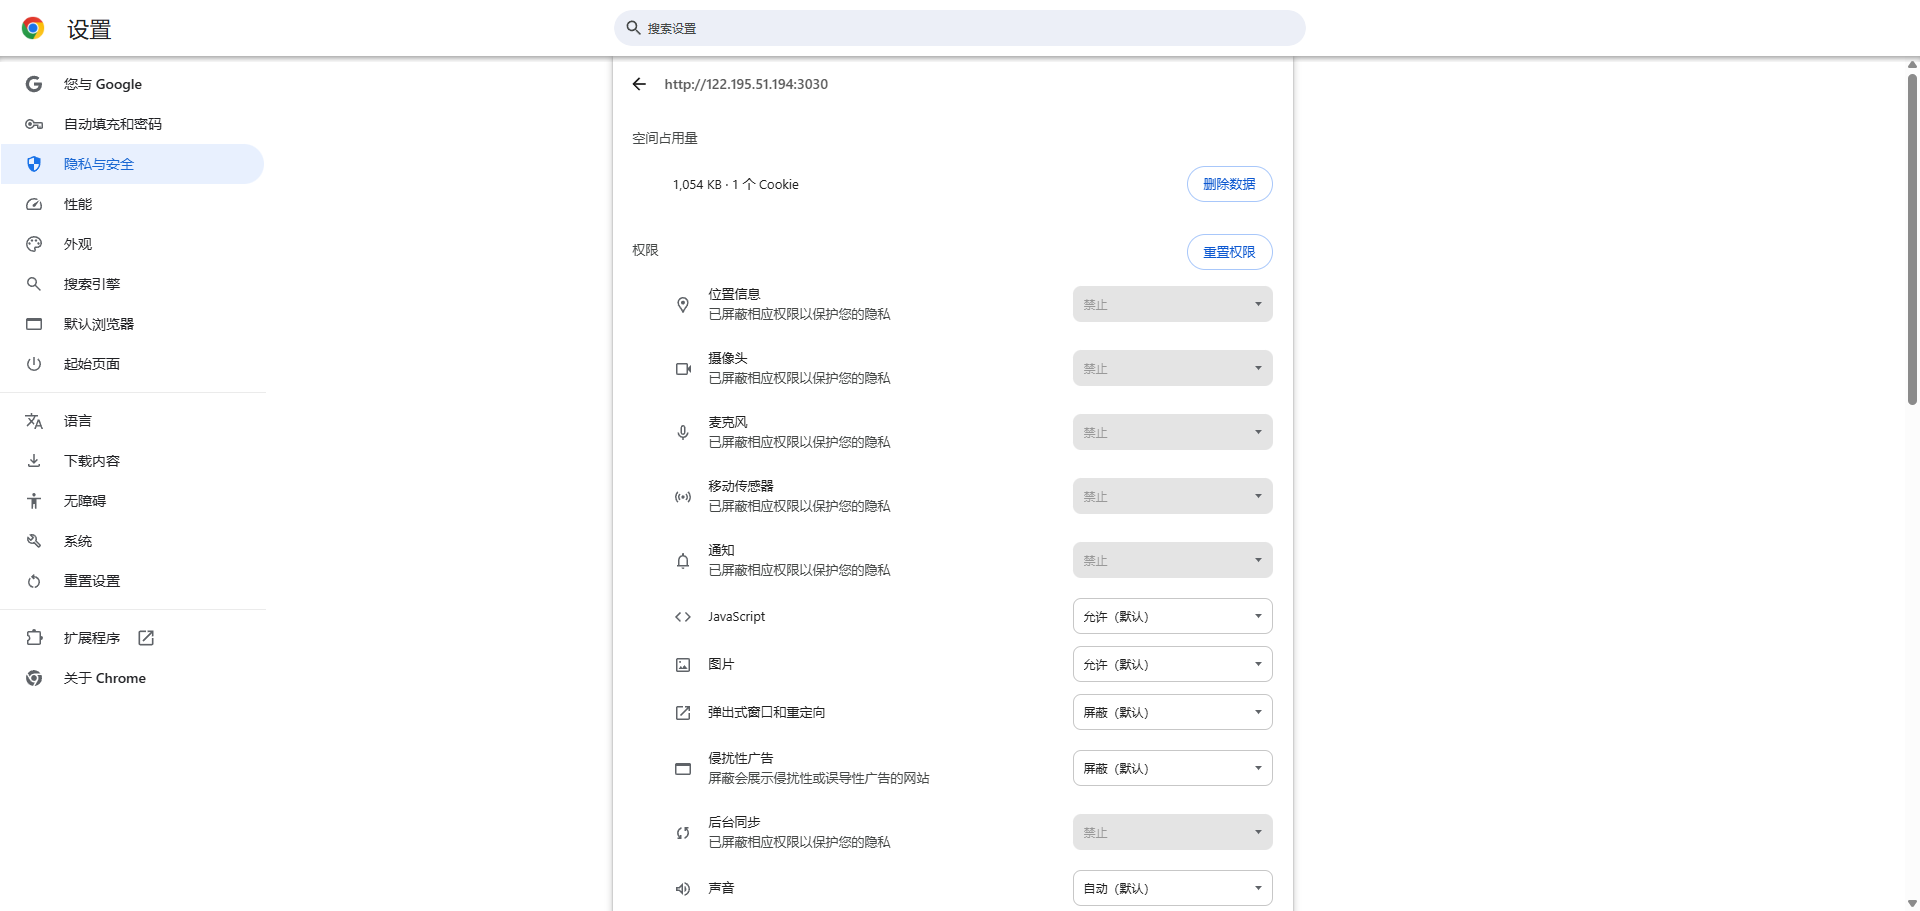
Task: Open 重置设置 section
Action: pyautogui.click(x=132, y=581)
